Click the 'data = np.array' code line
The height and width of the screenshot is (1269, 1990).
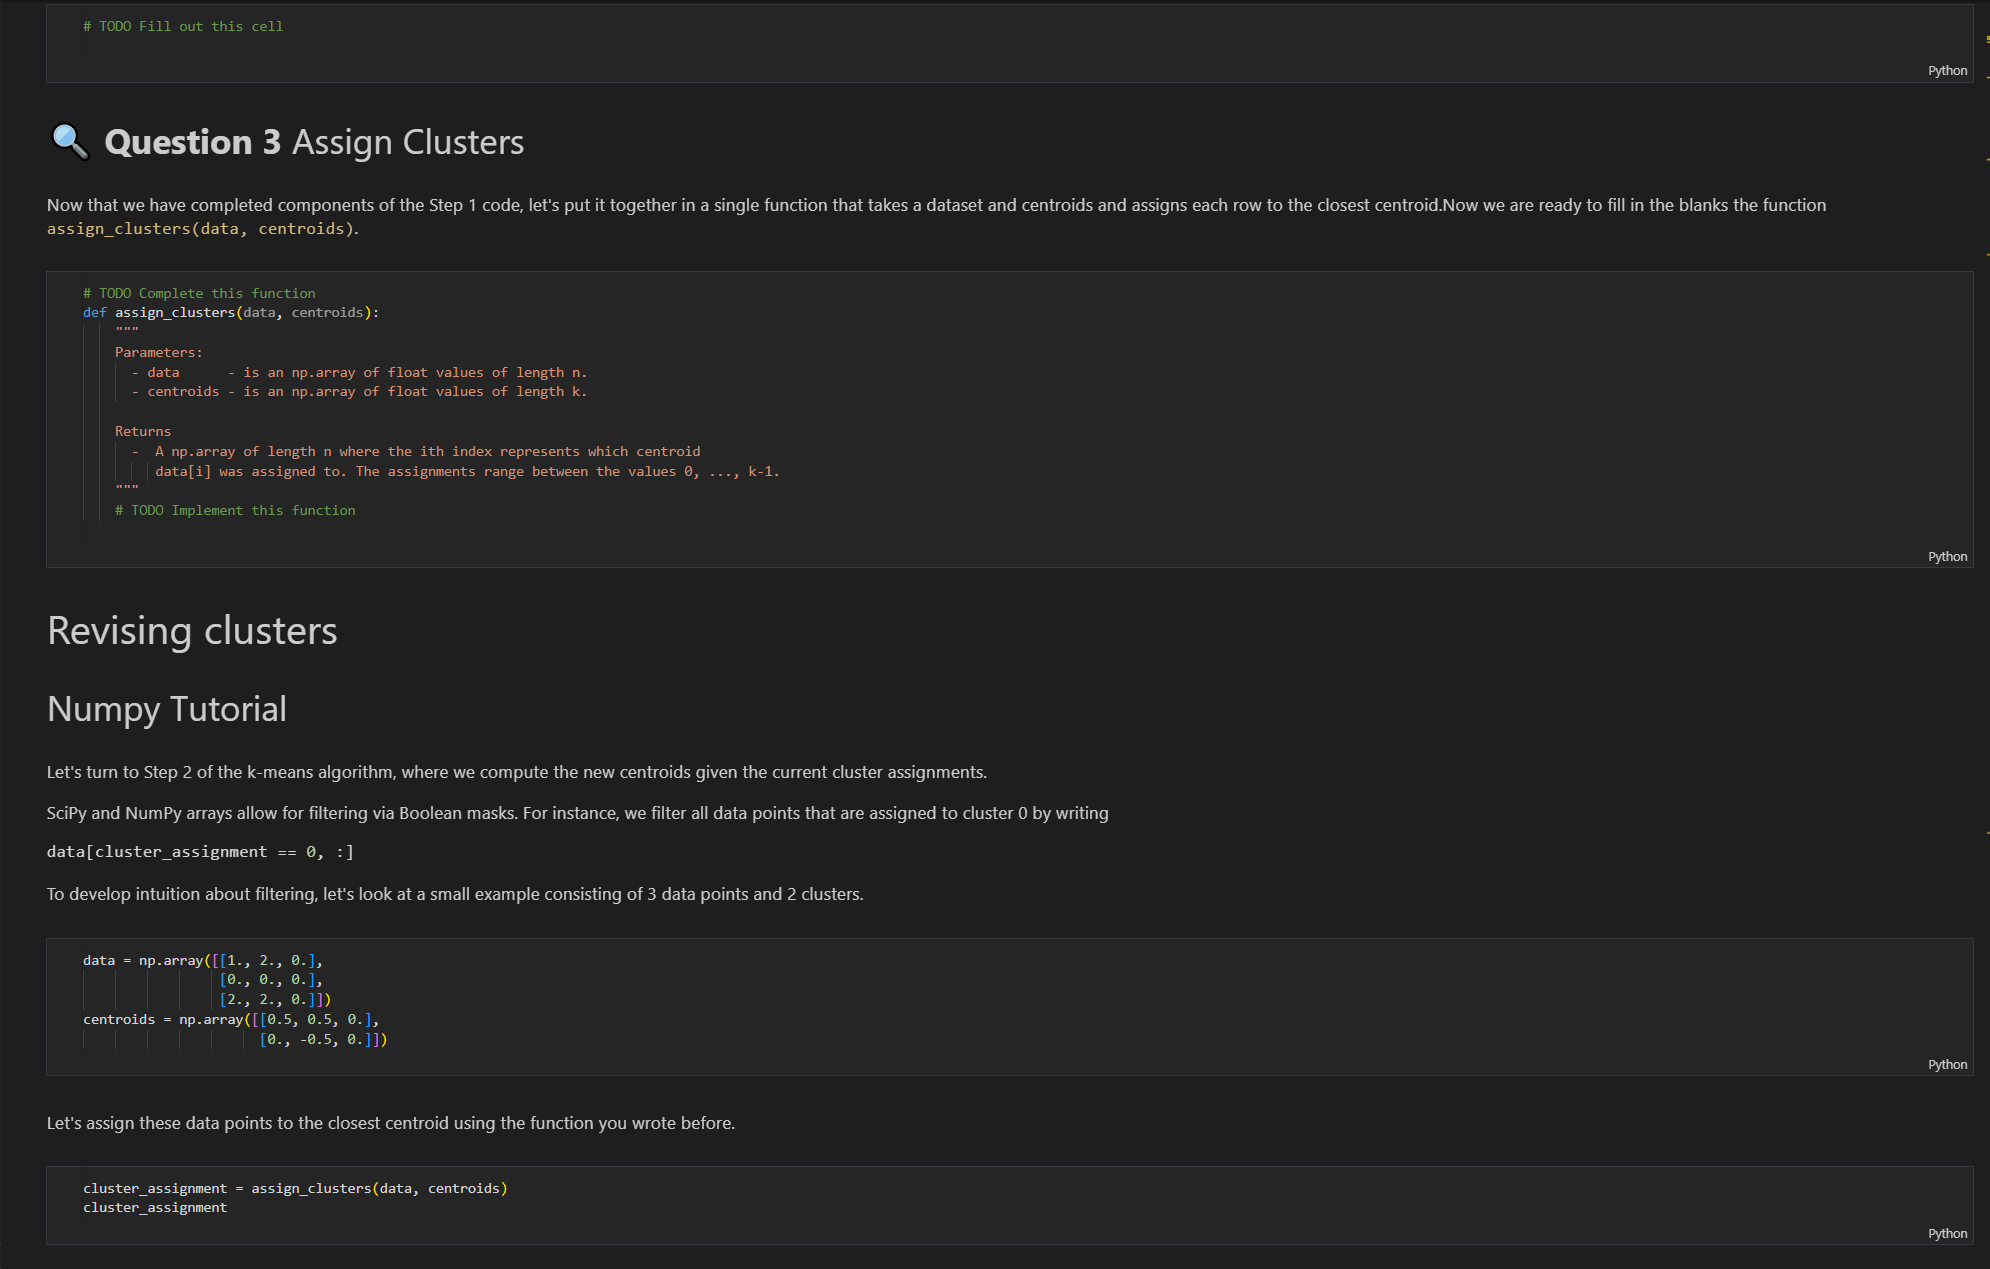coord(203,961)
